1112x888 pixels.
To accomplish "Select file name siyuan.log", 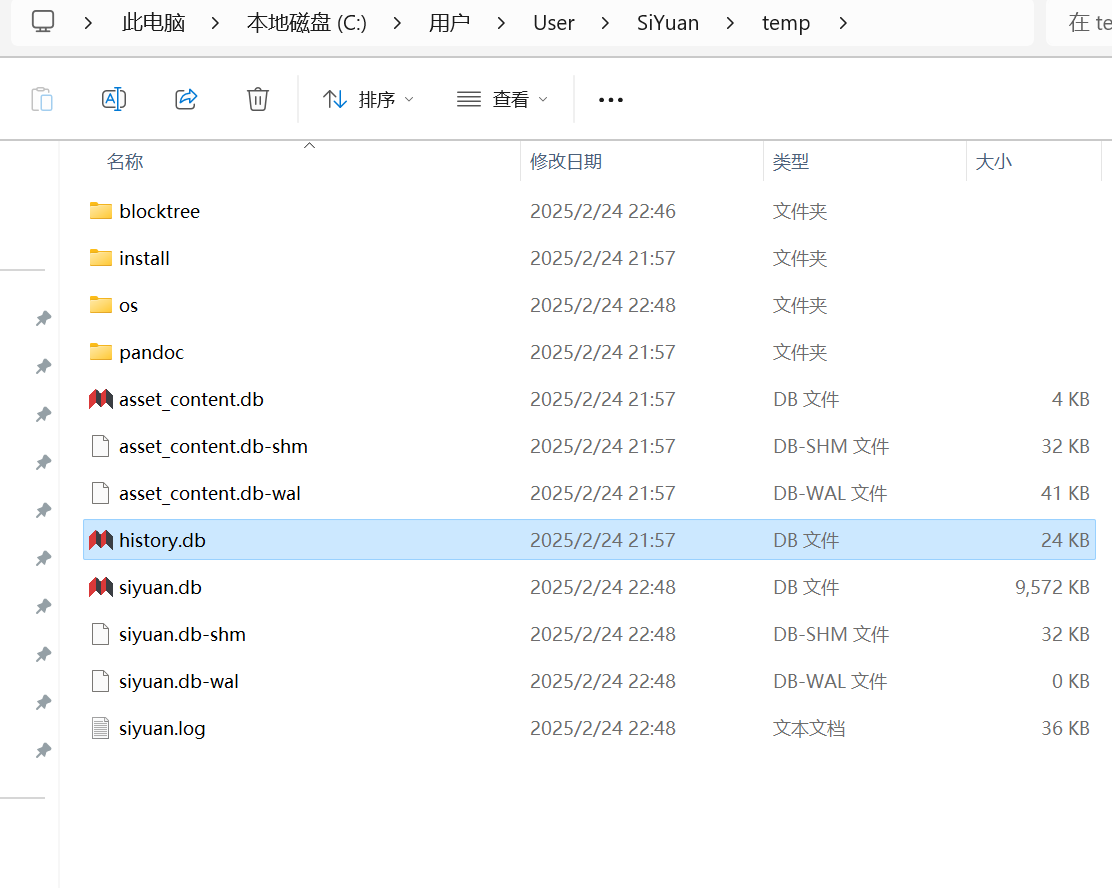I will click(x=162, y=728).
